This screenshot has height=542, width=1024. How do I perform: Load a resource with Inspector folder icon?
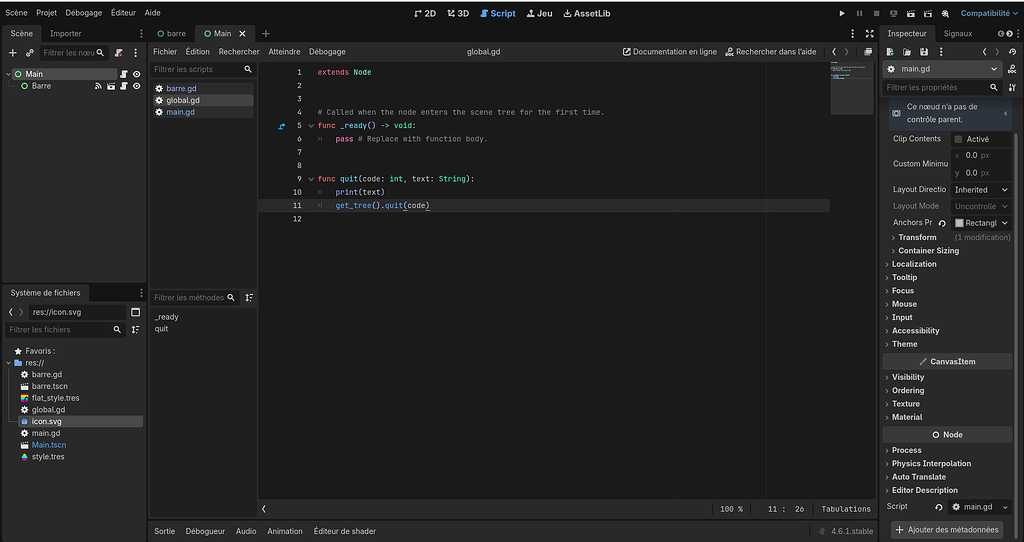907,52
